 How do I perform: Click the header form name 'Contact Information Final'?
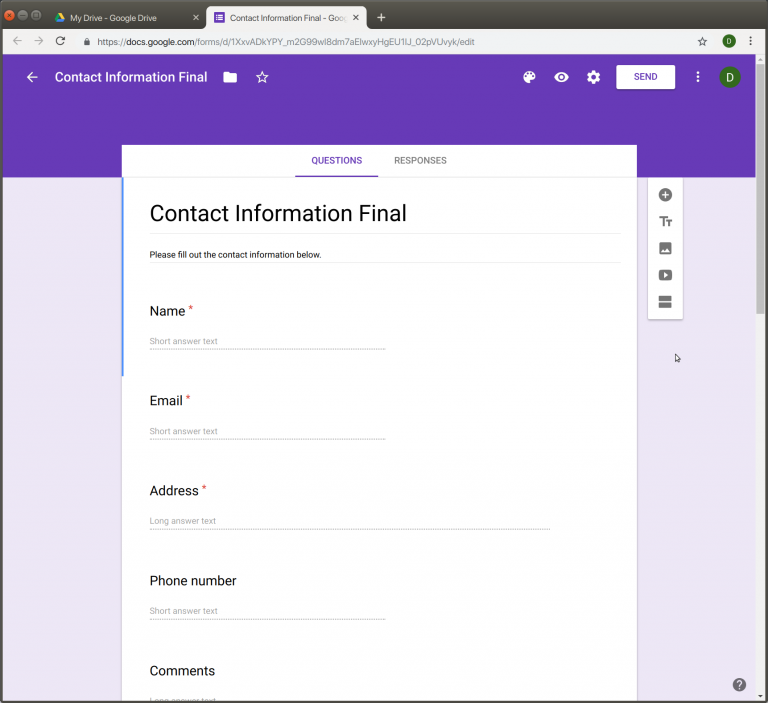131,77
